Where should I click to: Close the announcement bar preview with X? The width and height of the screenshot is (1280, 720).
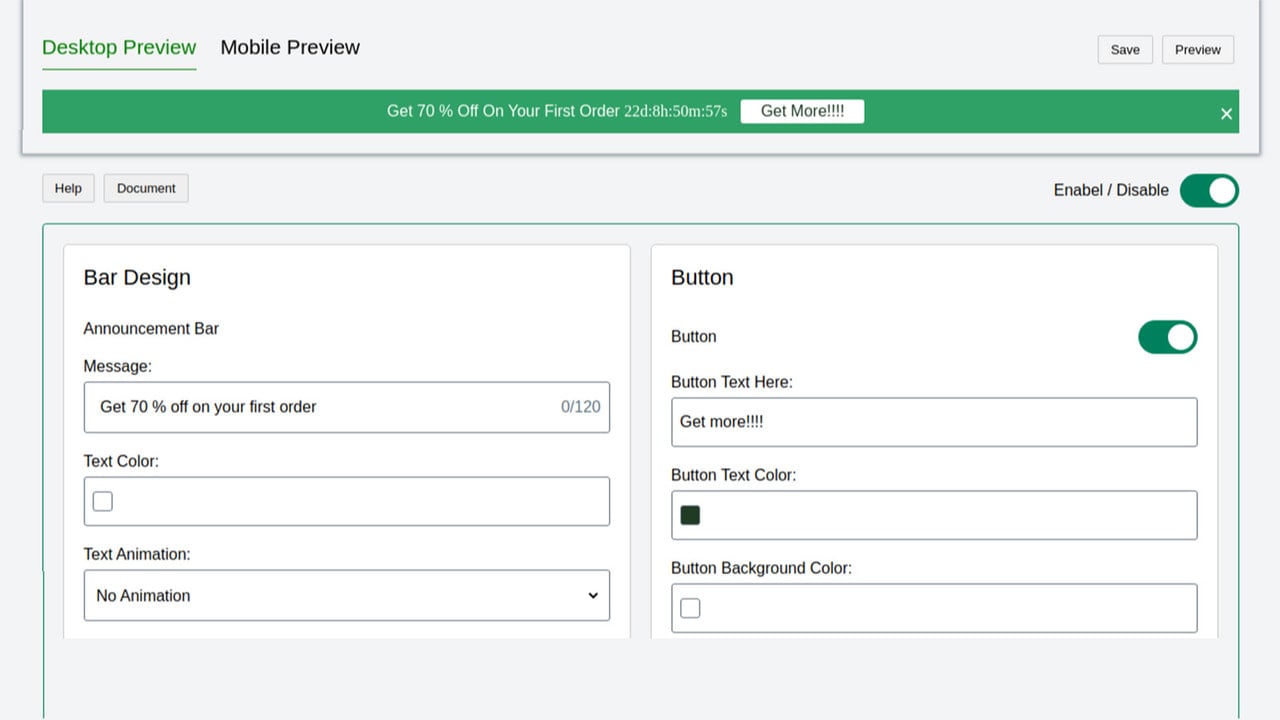(x=1226, y=113)
